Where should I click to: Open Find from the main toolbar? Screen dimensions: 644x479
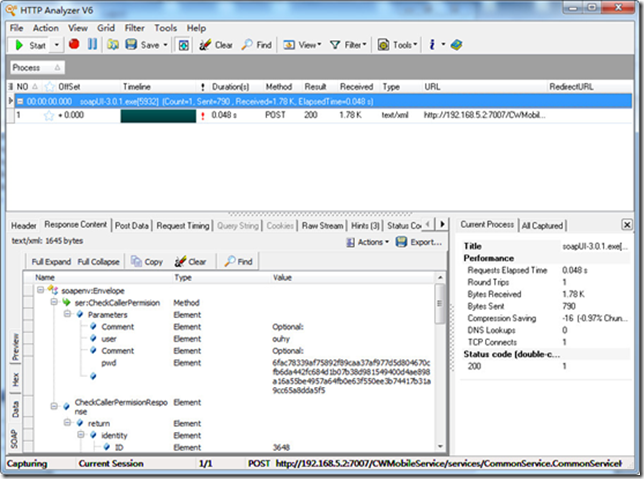pos(257,45)
